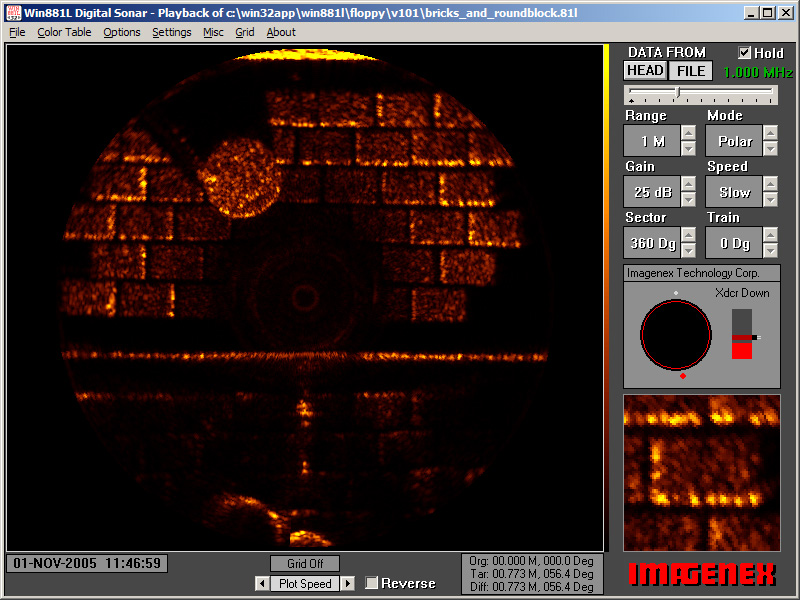Decrease the Gain setting with the down arrow

click(x=691, y=198)
